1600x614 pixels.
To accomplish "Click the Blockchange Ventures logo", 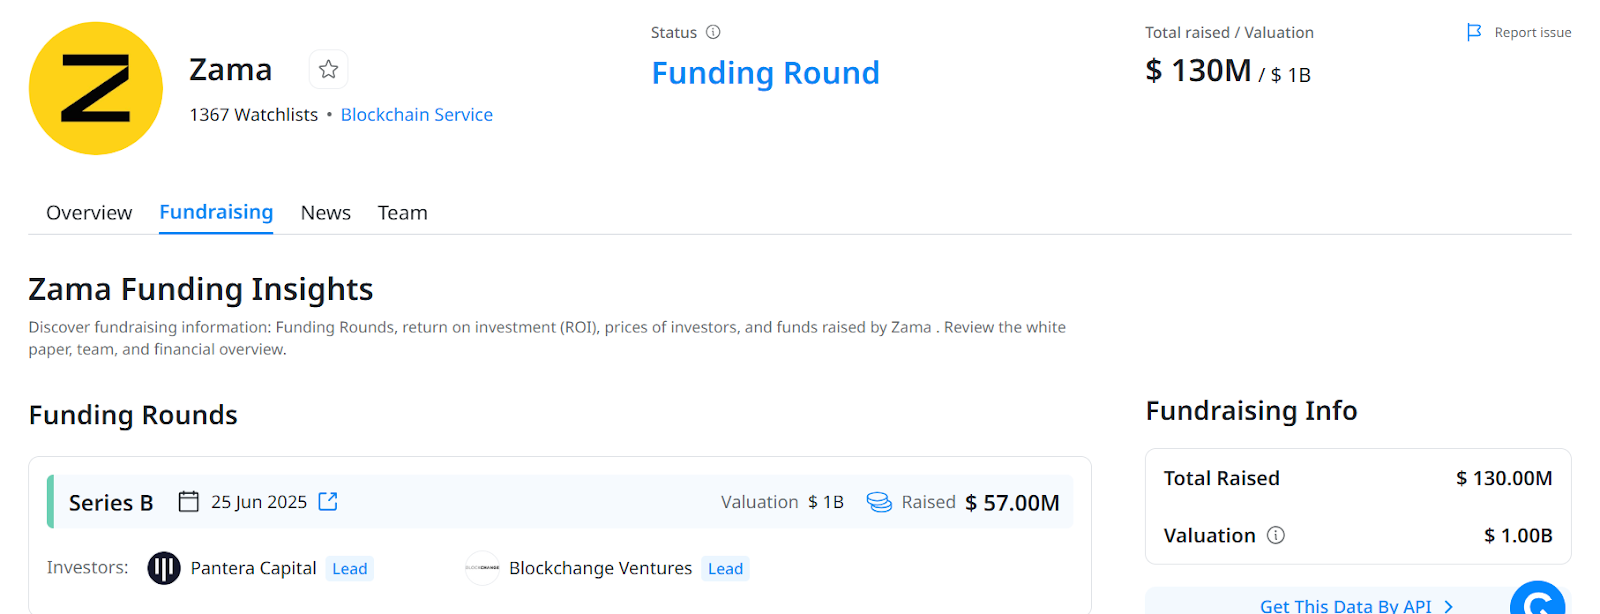I will coord(482,568).
